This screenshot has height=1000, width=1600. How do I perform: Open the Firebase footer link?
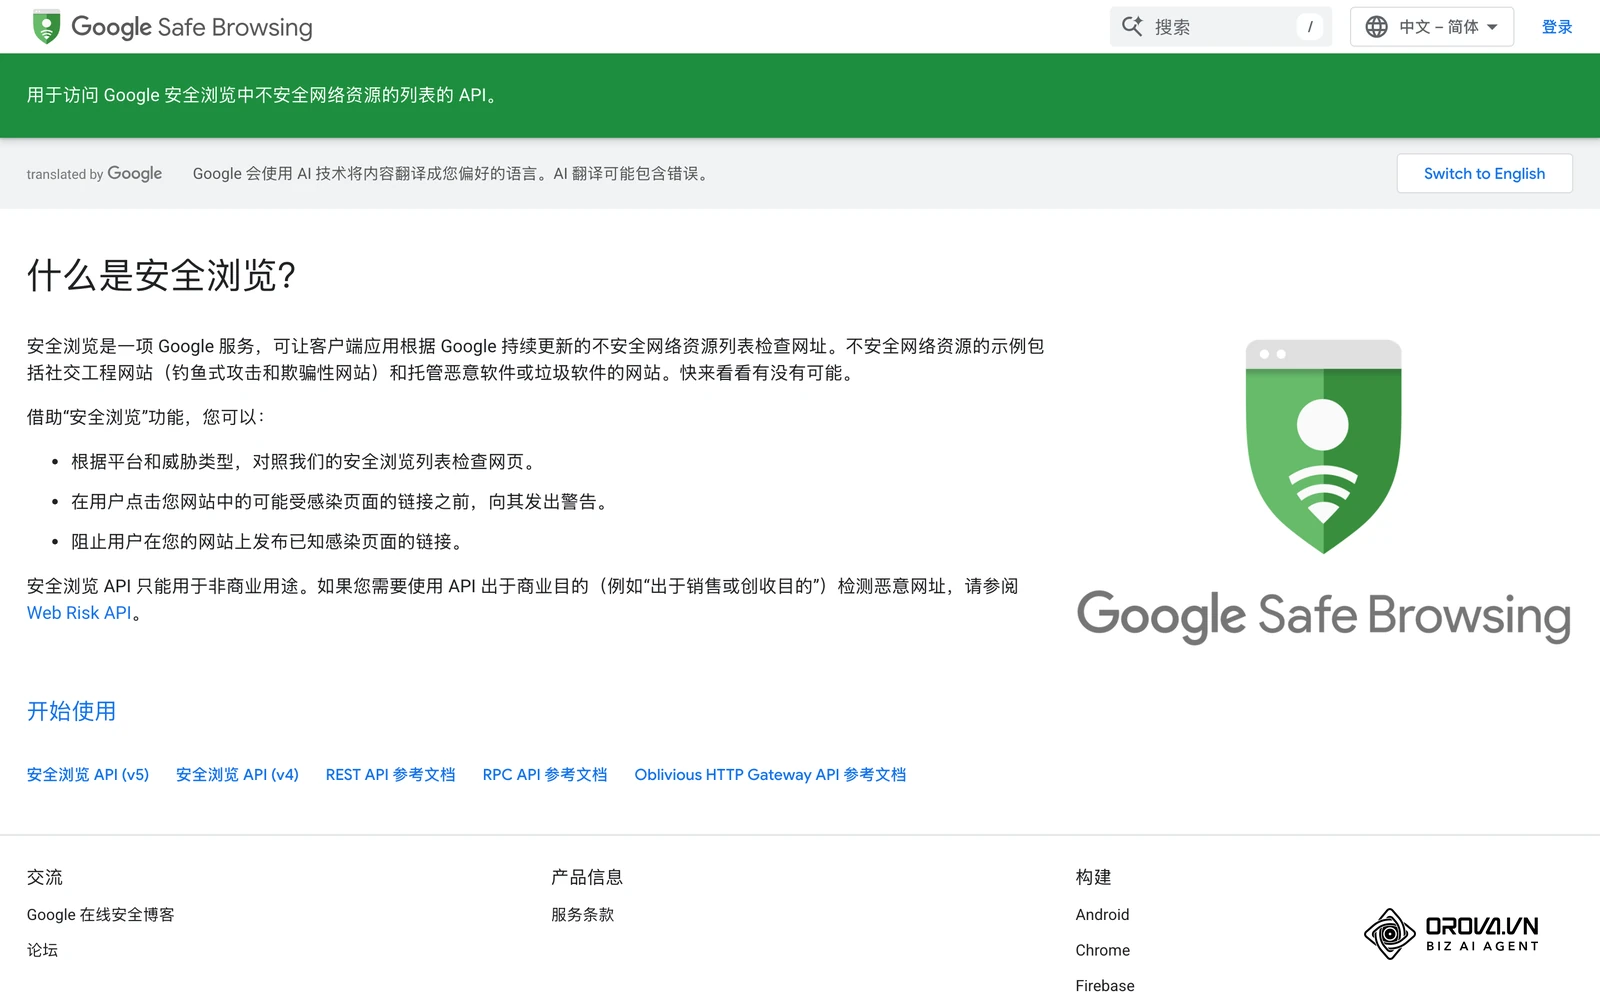click(1105, 985)
